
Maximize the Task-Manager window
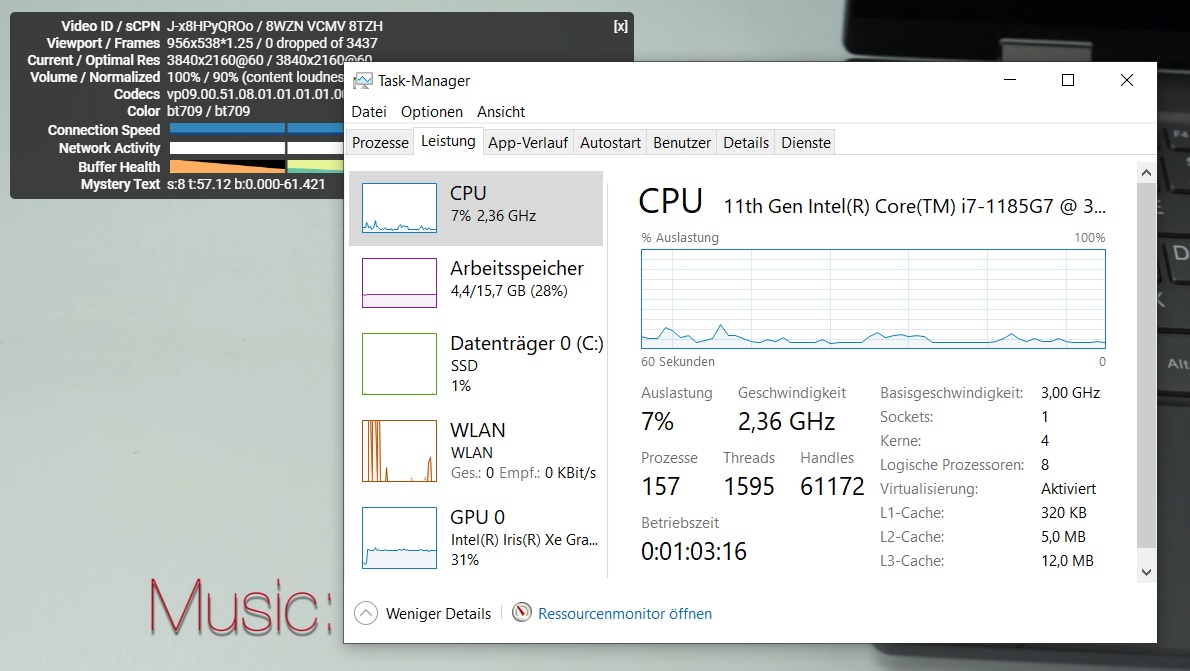point(1068,80)
